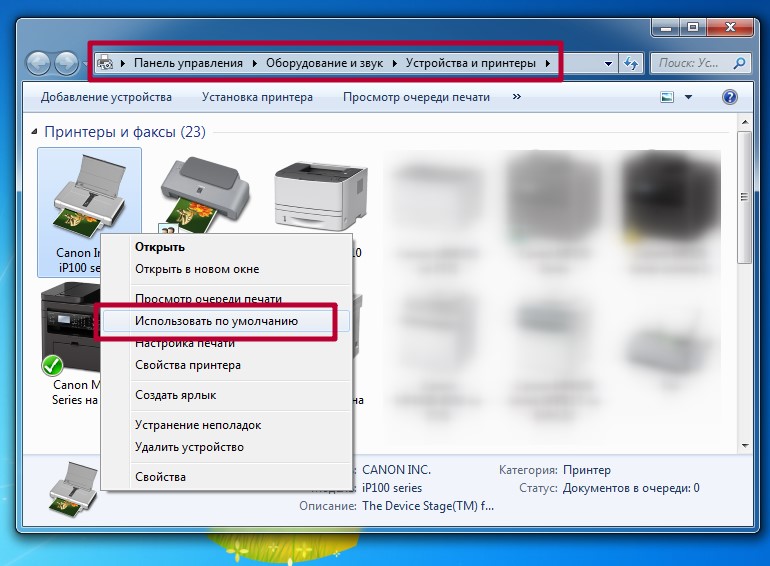Click The Device Stage(TM) description text
The height and width of the screenshot is (566, 770).
pos(428,506)
